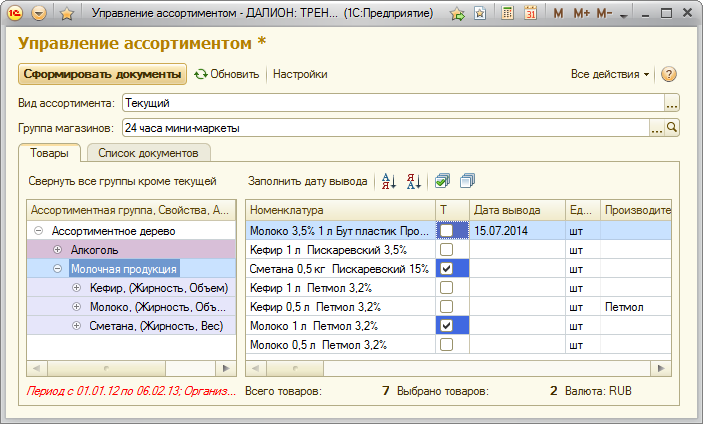Click date cell 15.07.2014
703x424 pixels.
[517, 231]
